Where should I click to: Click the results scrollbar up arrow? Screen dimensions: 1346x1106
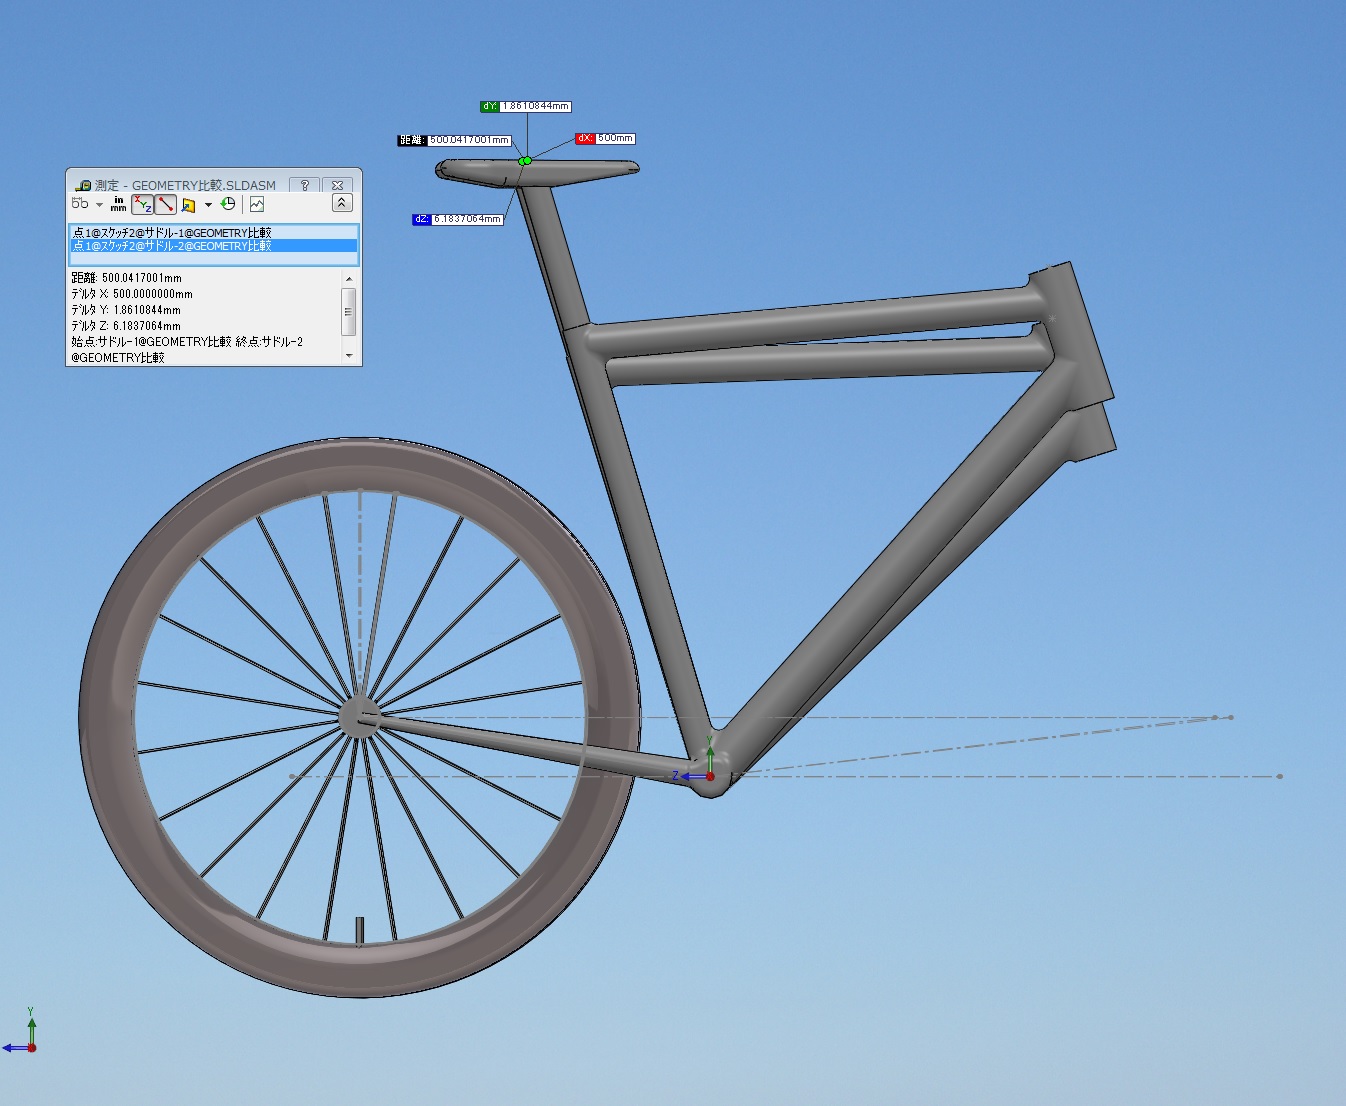[x=349, y=279]
